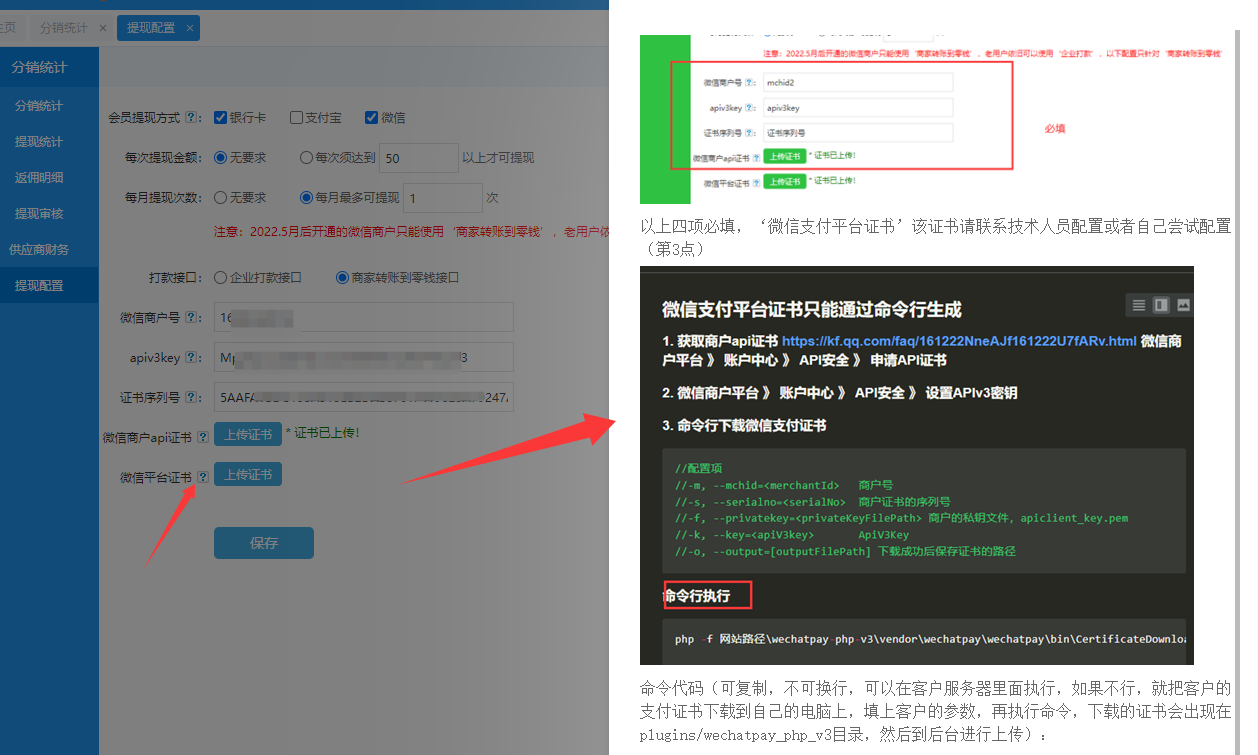Upload certificate for 微信平台证书
Screen dimensions: 1258x755
(248, 475)
